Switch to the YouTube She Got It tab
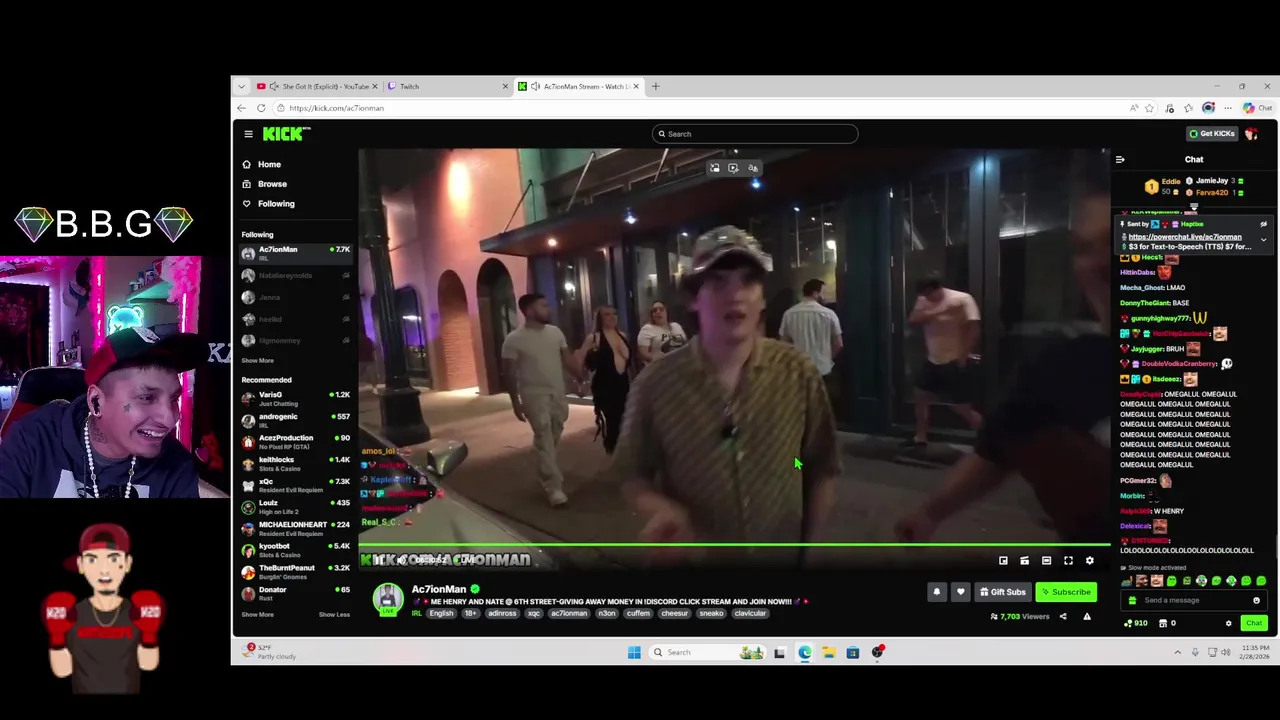Viewport: 1280px width, 720px height. click(x=319, y=86)
